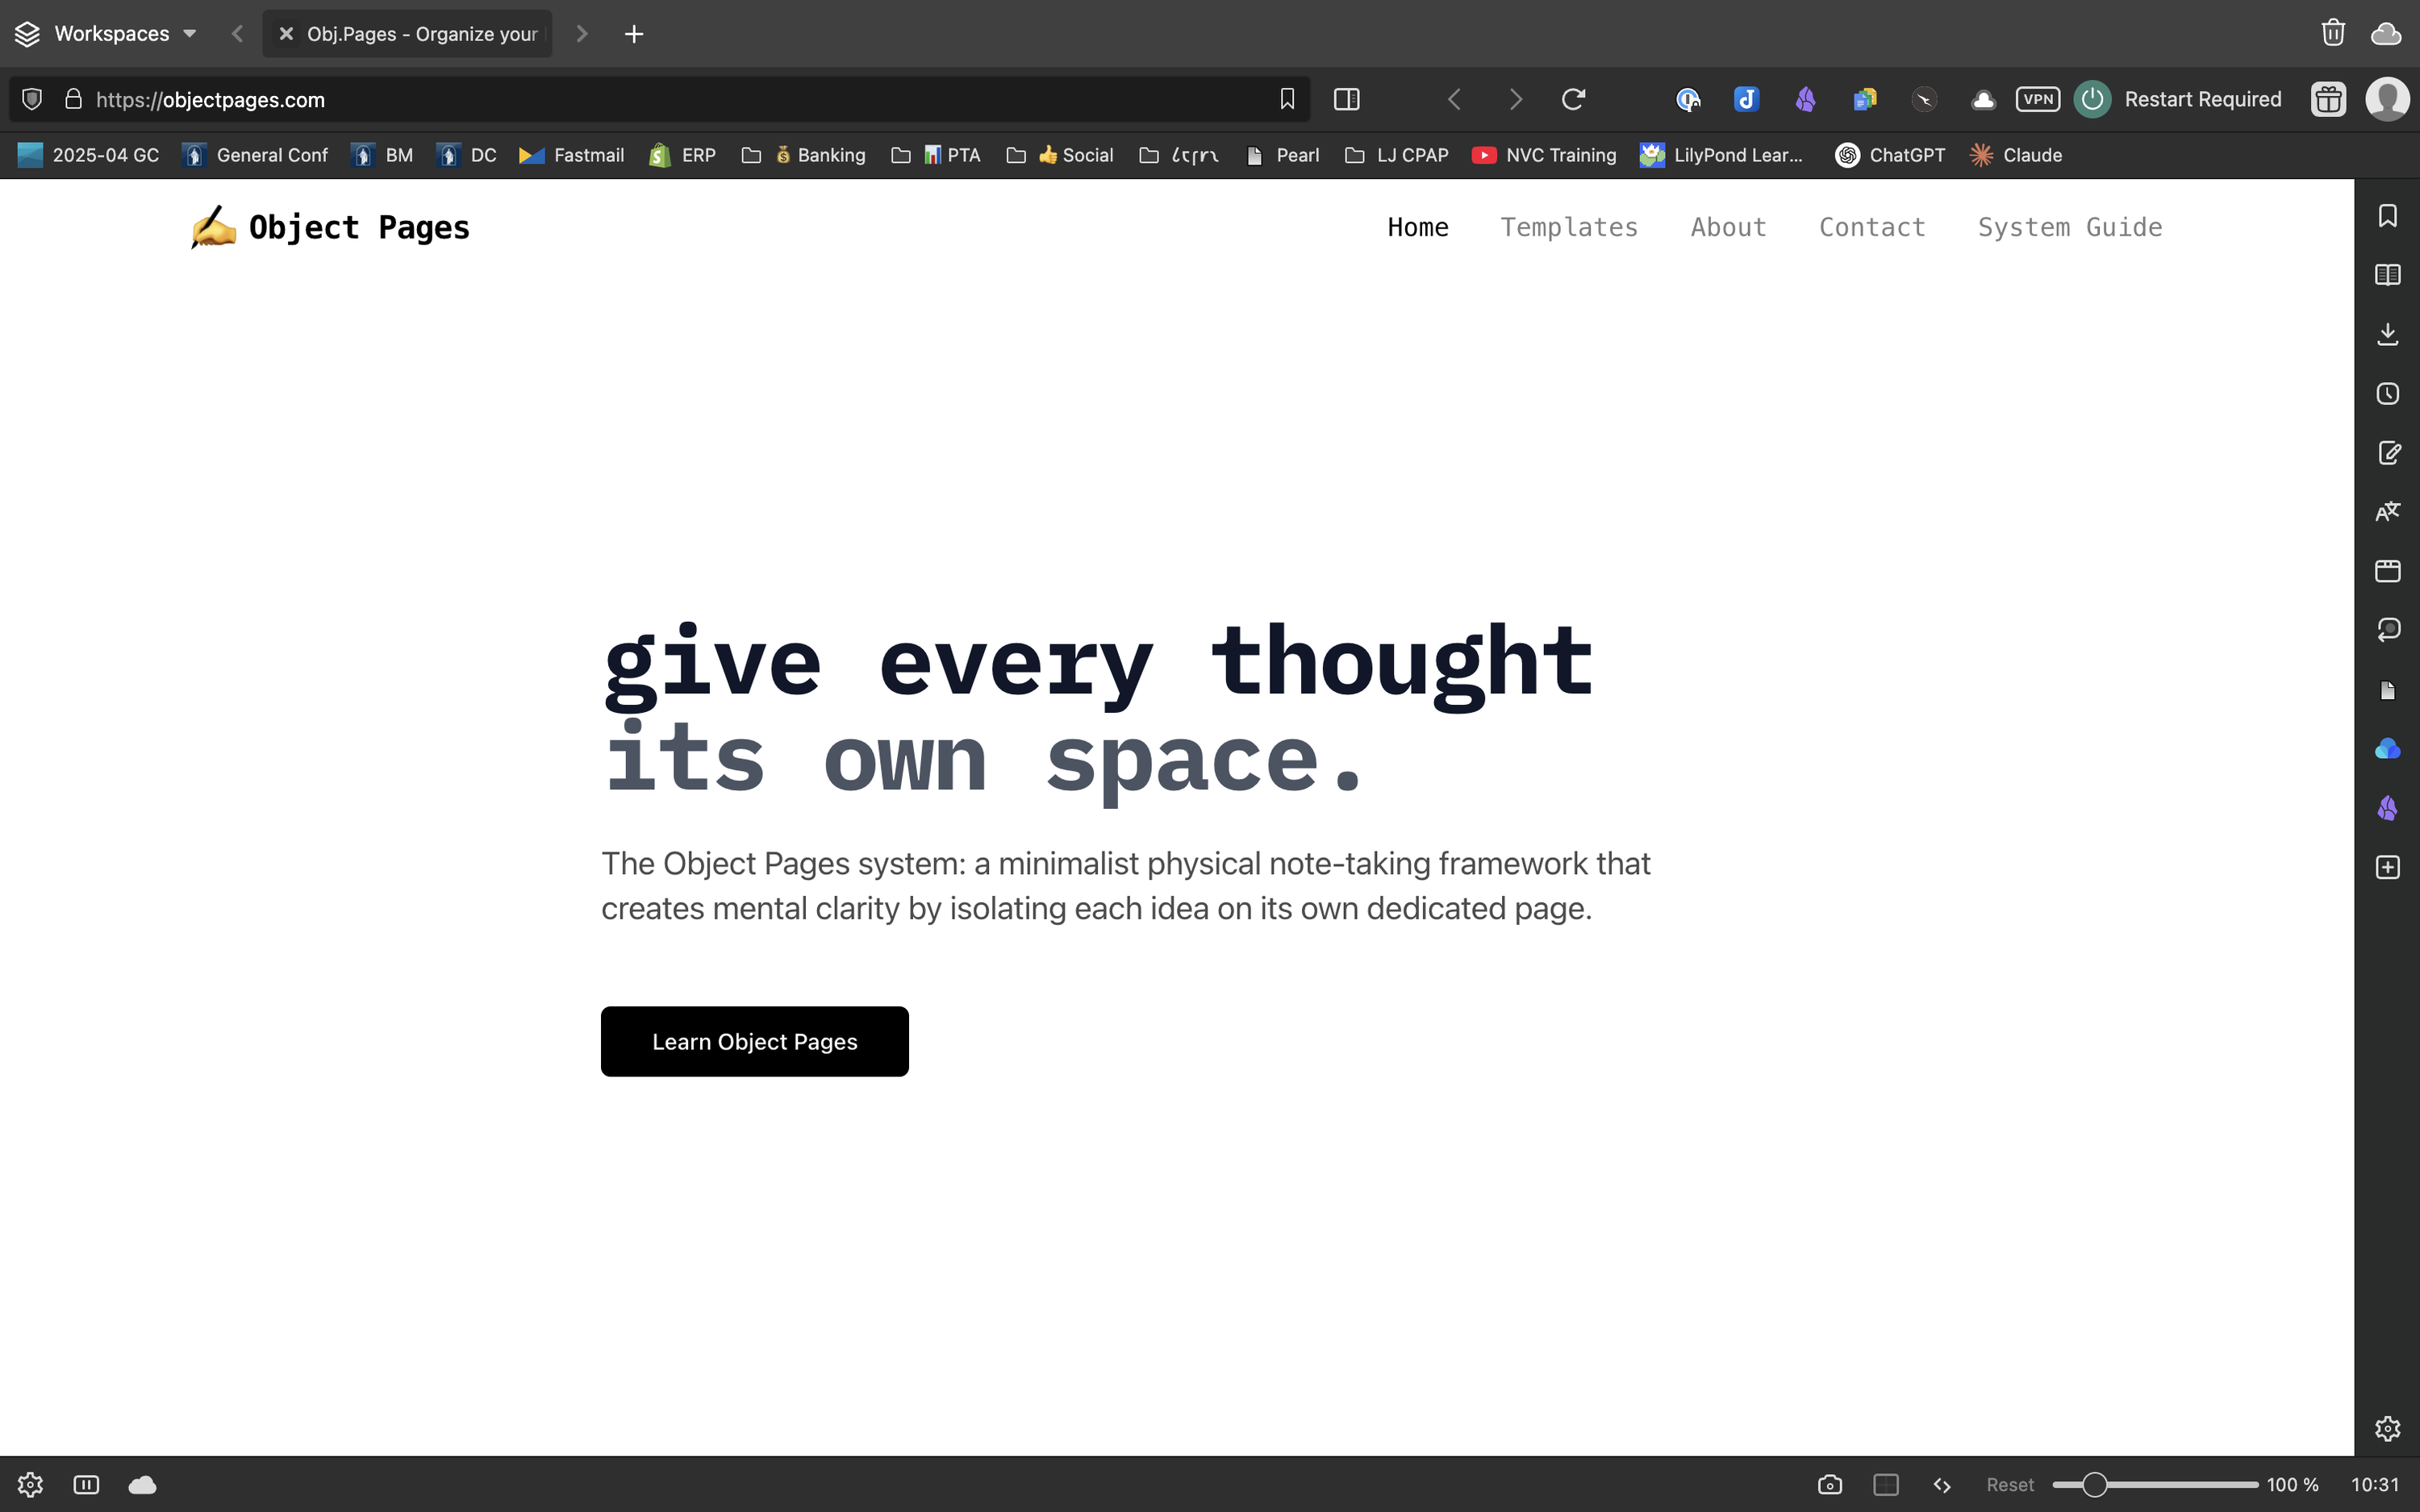Expand the Social bookmarks folder
The width and height of the screenshot is (2420, 1512).
coord(1059,155)
